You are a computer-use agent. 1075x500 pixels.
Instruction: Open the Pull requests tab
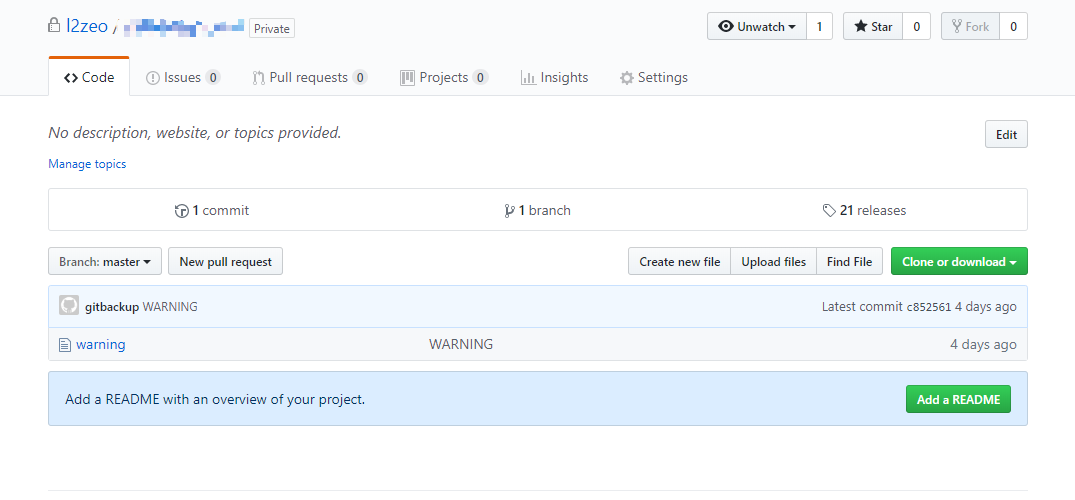click(x=308, y=78)
